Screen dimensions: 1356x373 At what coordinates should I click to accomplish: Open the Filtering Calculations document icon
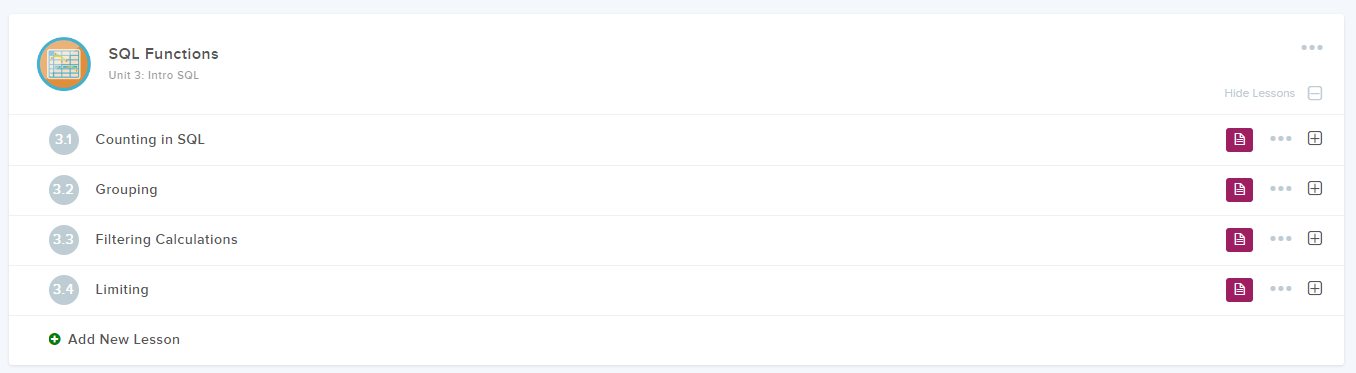[1239, 239]
